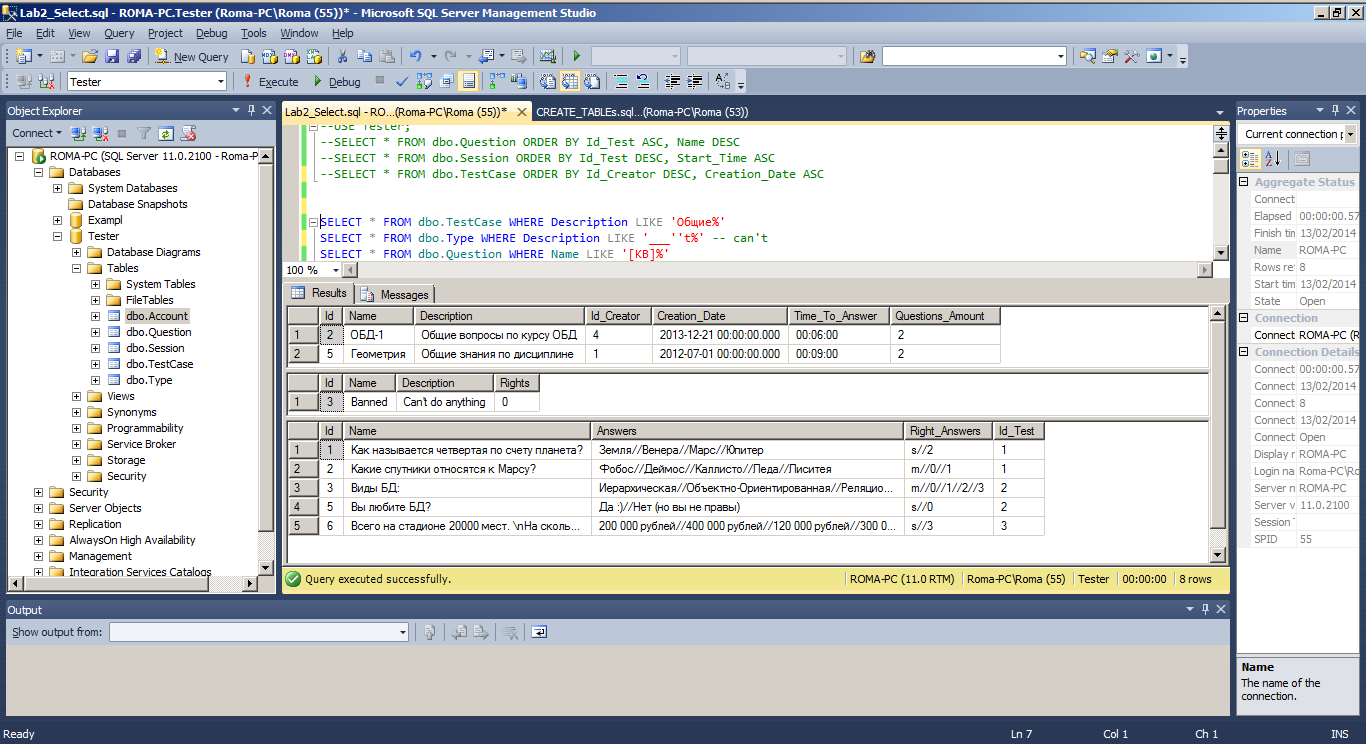
Task: Open the 100 % zoom dropdown
Action: 338,270
